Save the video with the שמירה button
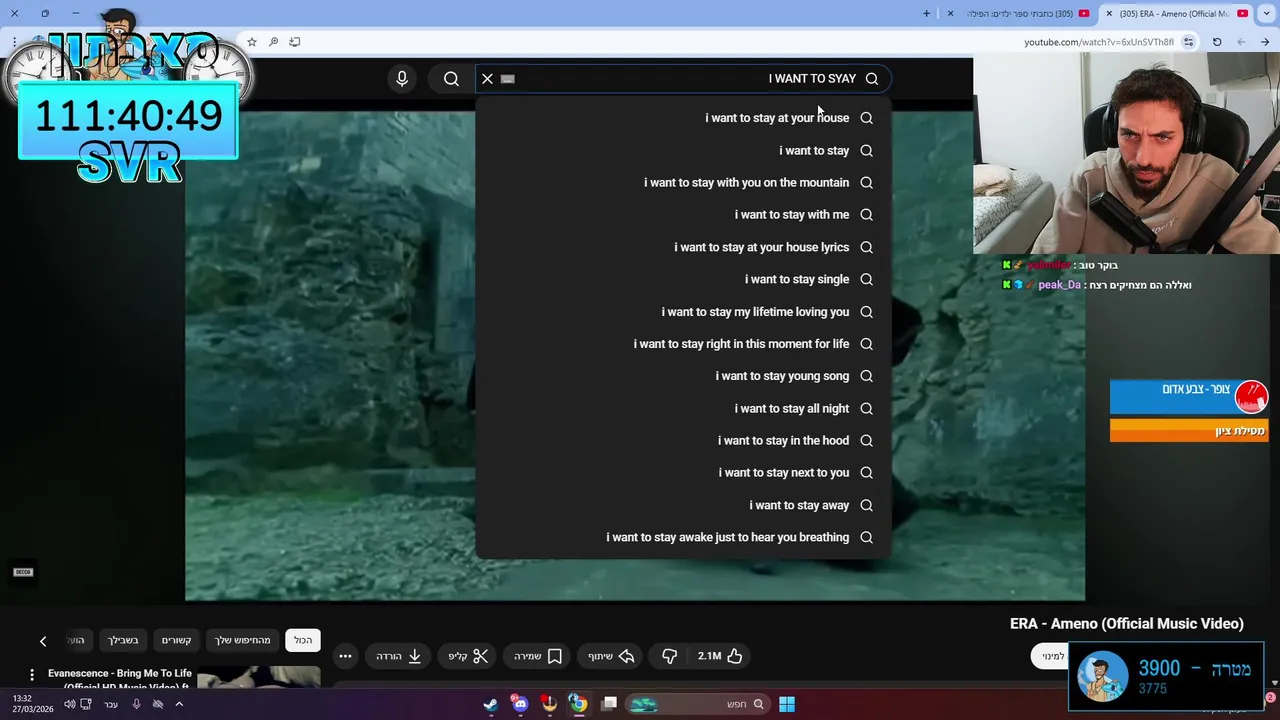This screenshot has height=720, width=1280. click(538, 656)
